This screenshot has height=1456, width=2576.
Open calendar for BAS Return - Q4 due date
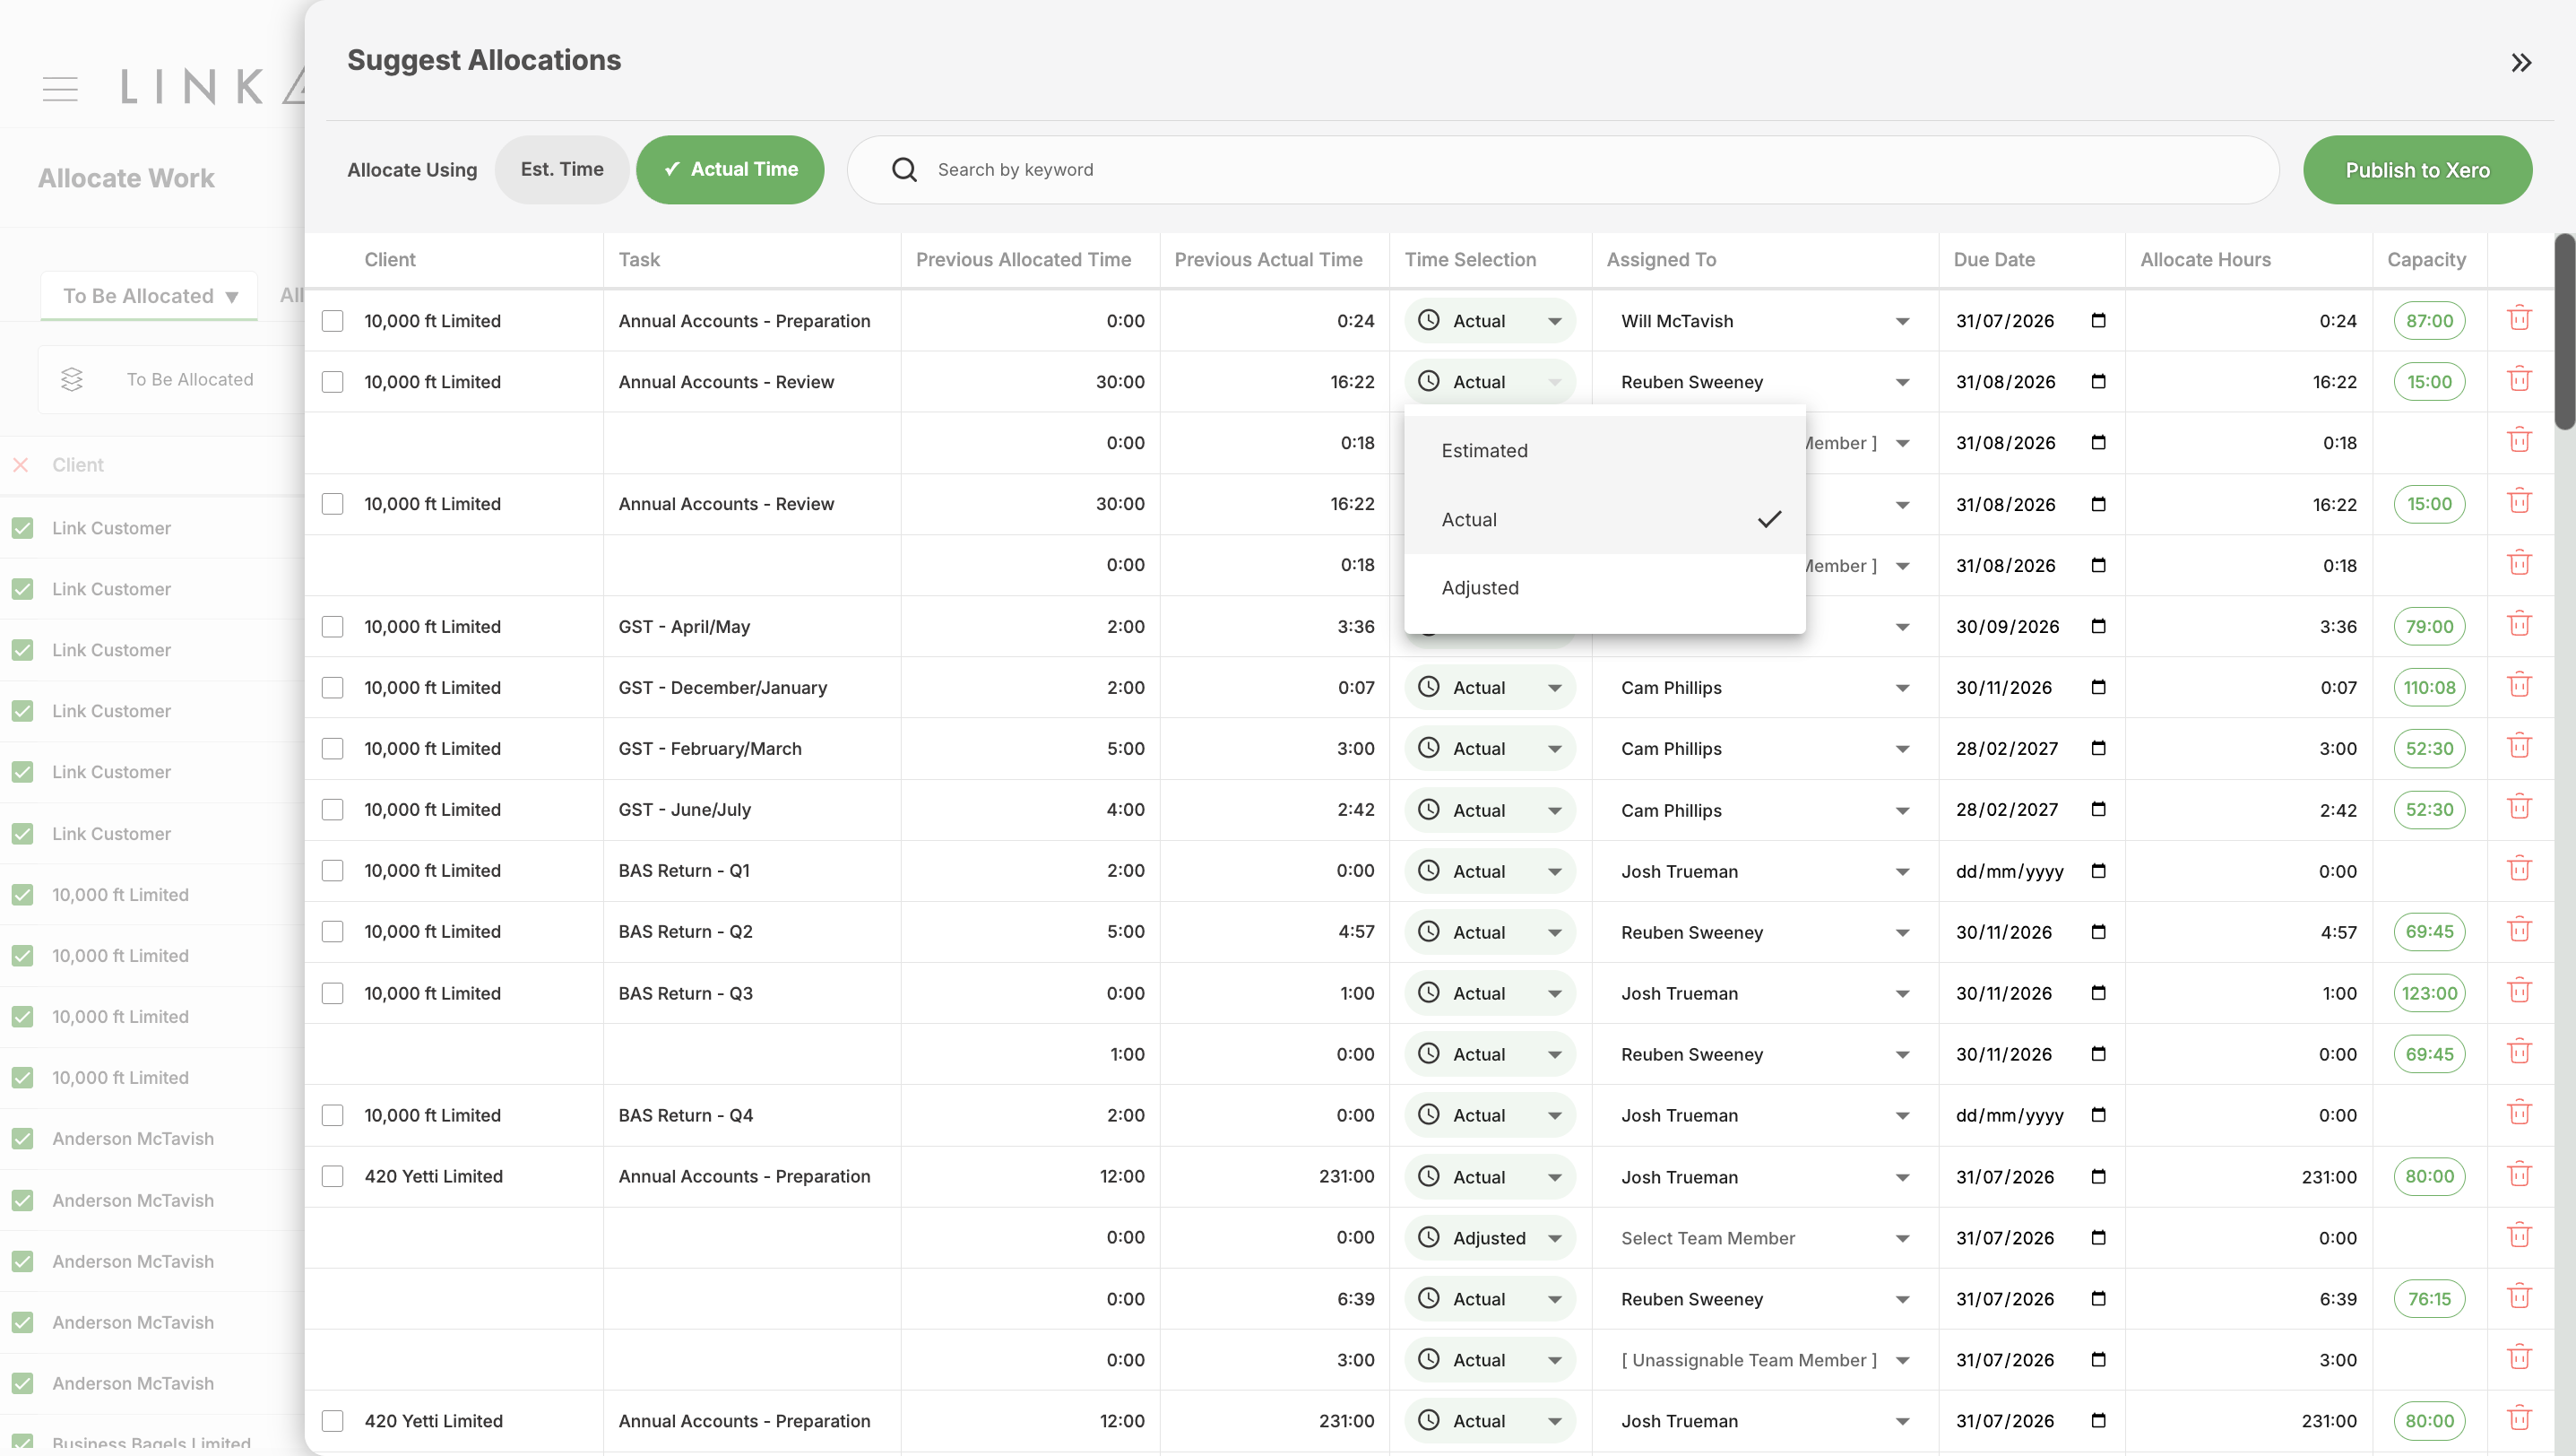tap(2098, 1114)
